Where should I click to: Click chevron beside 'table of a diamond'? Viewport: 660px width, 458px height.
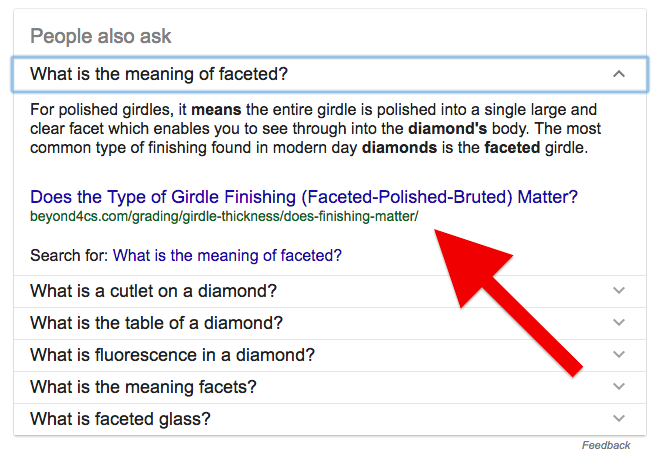(x=619, y=323)
